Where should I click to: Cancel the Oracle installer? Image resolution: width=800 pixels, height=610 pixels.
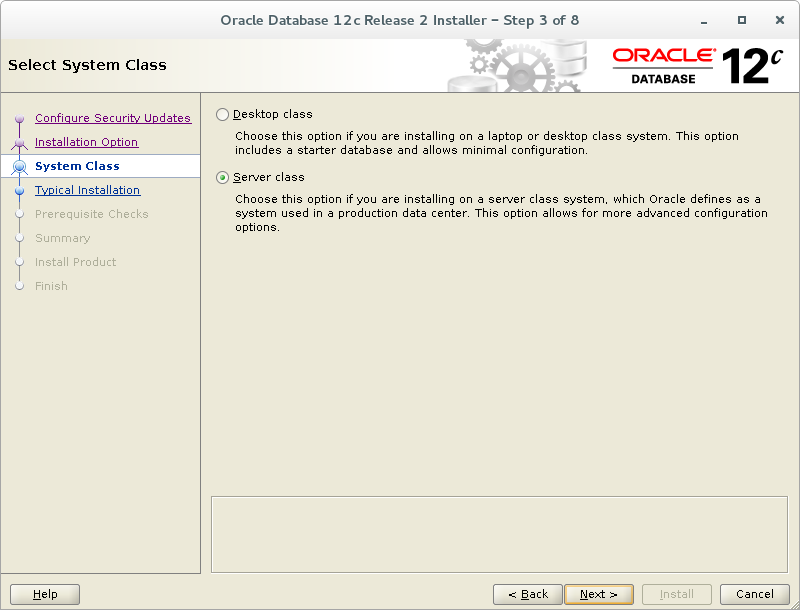click(755, 594)
